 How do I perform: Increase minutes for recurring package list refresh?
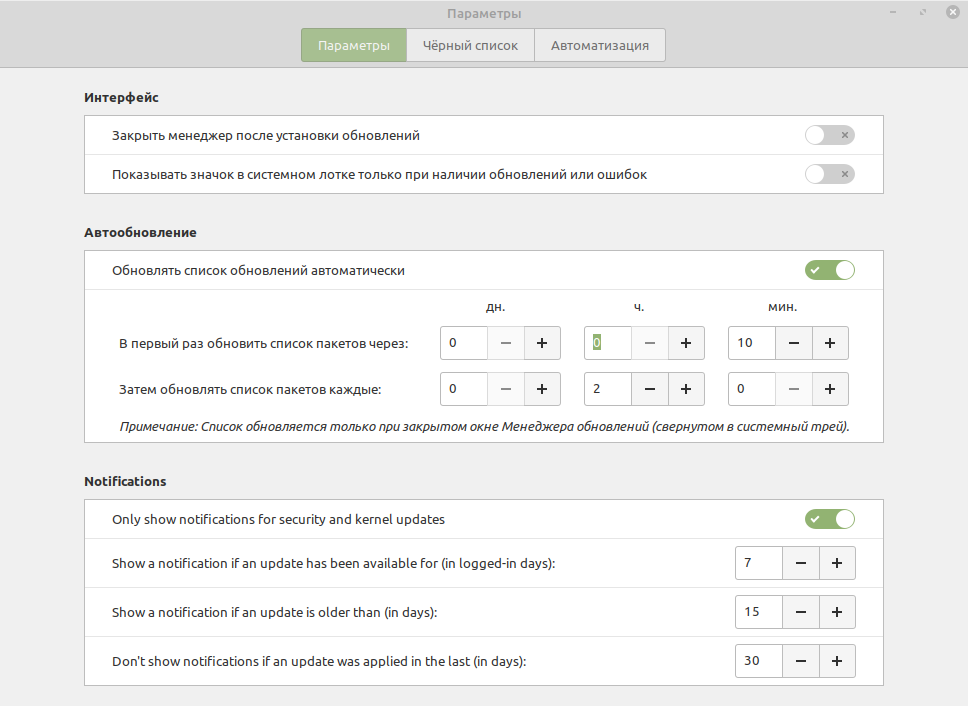pyautogui.click(x=830, y=388)
